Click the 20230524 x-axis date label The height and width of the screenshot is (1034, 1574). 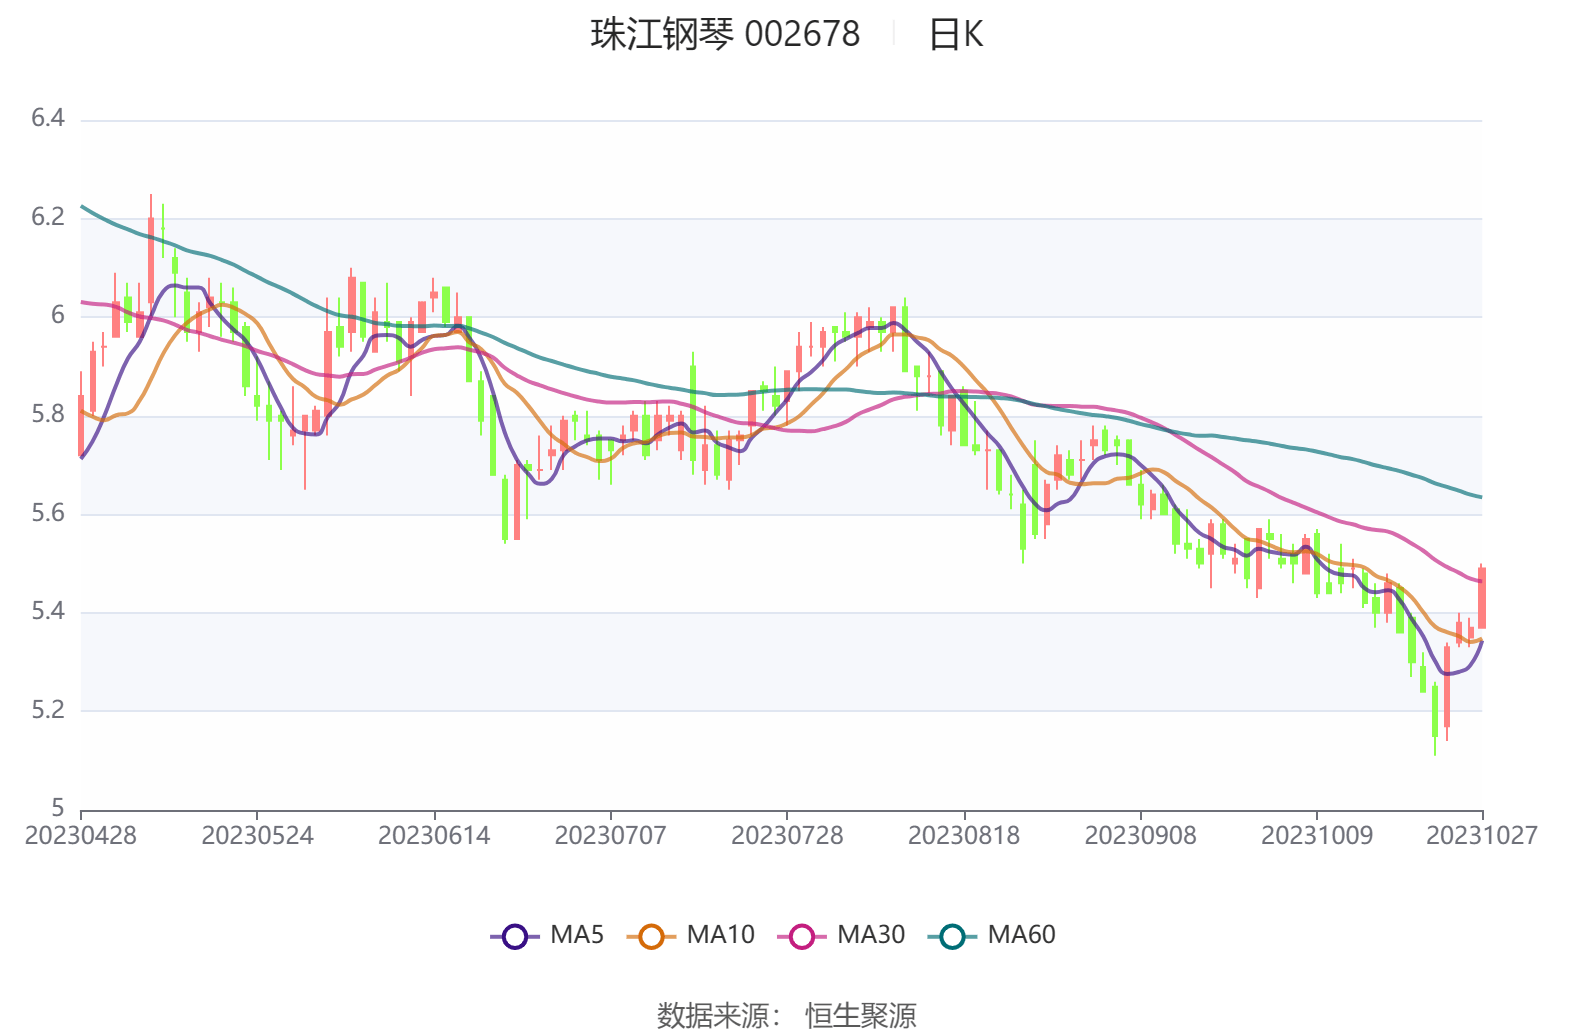[257, 836]
